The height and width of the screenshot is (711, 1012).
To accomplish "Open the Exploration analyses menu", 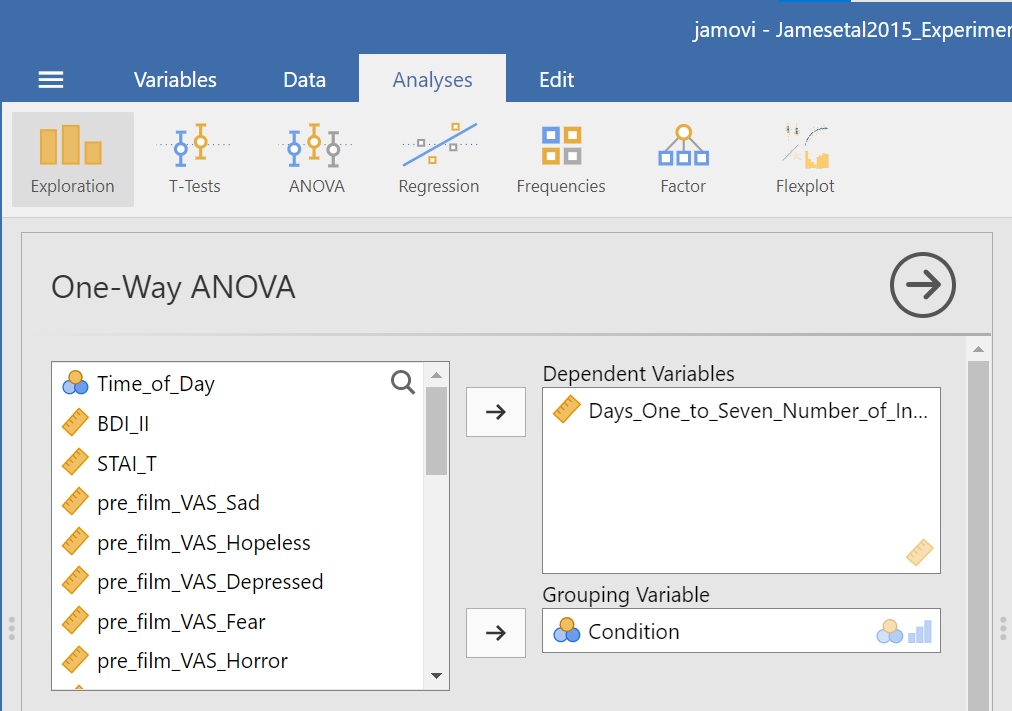I will click(x=73, y=159).
